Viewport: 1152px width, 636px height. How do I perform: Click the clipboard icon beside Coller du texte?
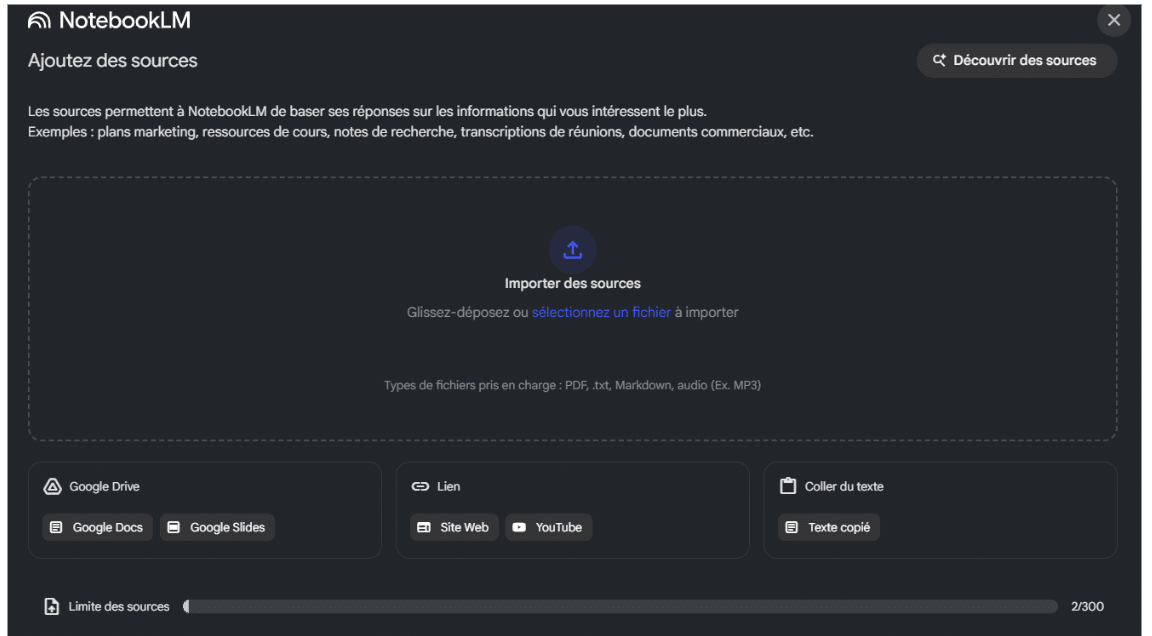[788, 487]
